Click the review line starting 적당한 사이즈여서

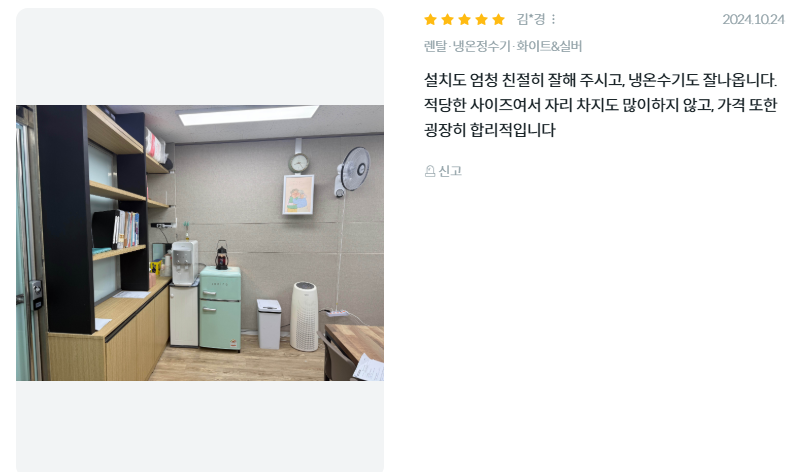(600, 105)
